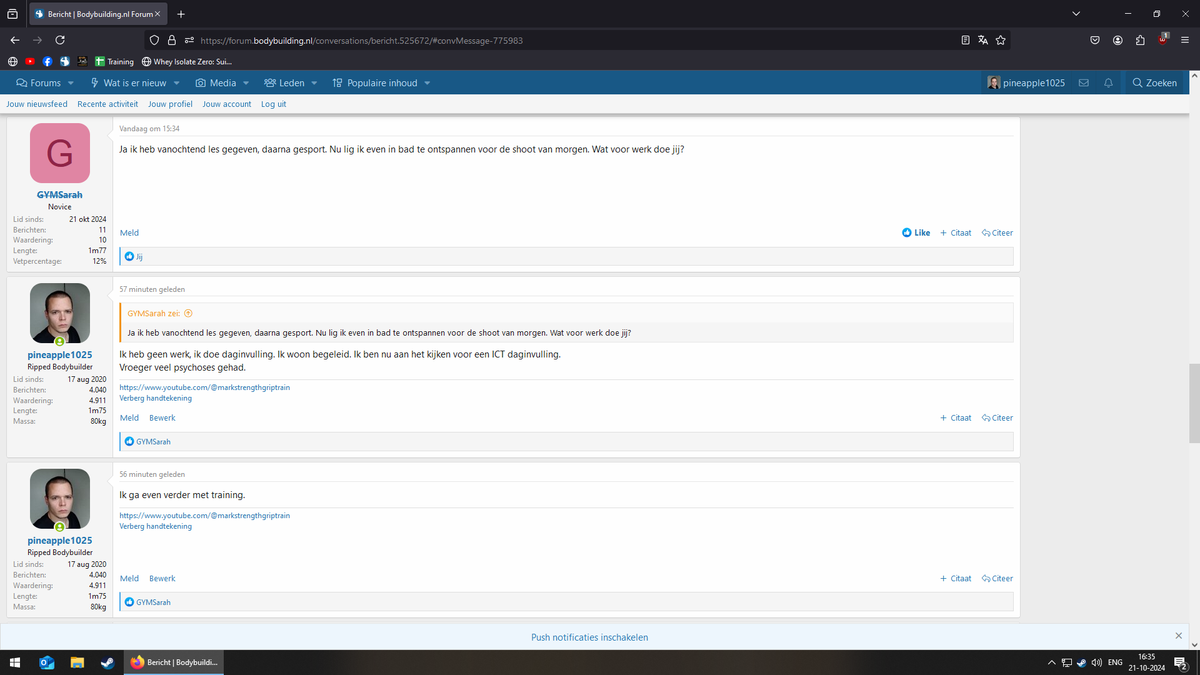Open the YouTube bookmark icon

pyautogui.click(x=30, y=61)
